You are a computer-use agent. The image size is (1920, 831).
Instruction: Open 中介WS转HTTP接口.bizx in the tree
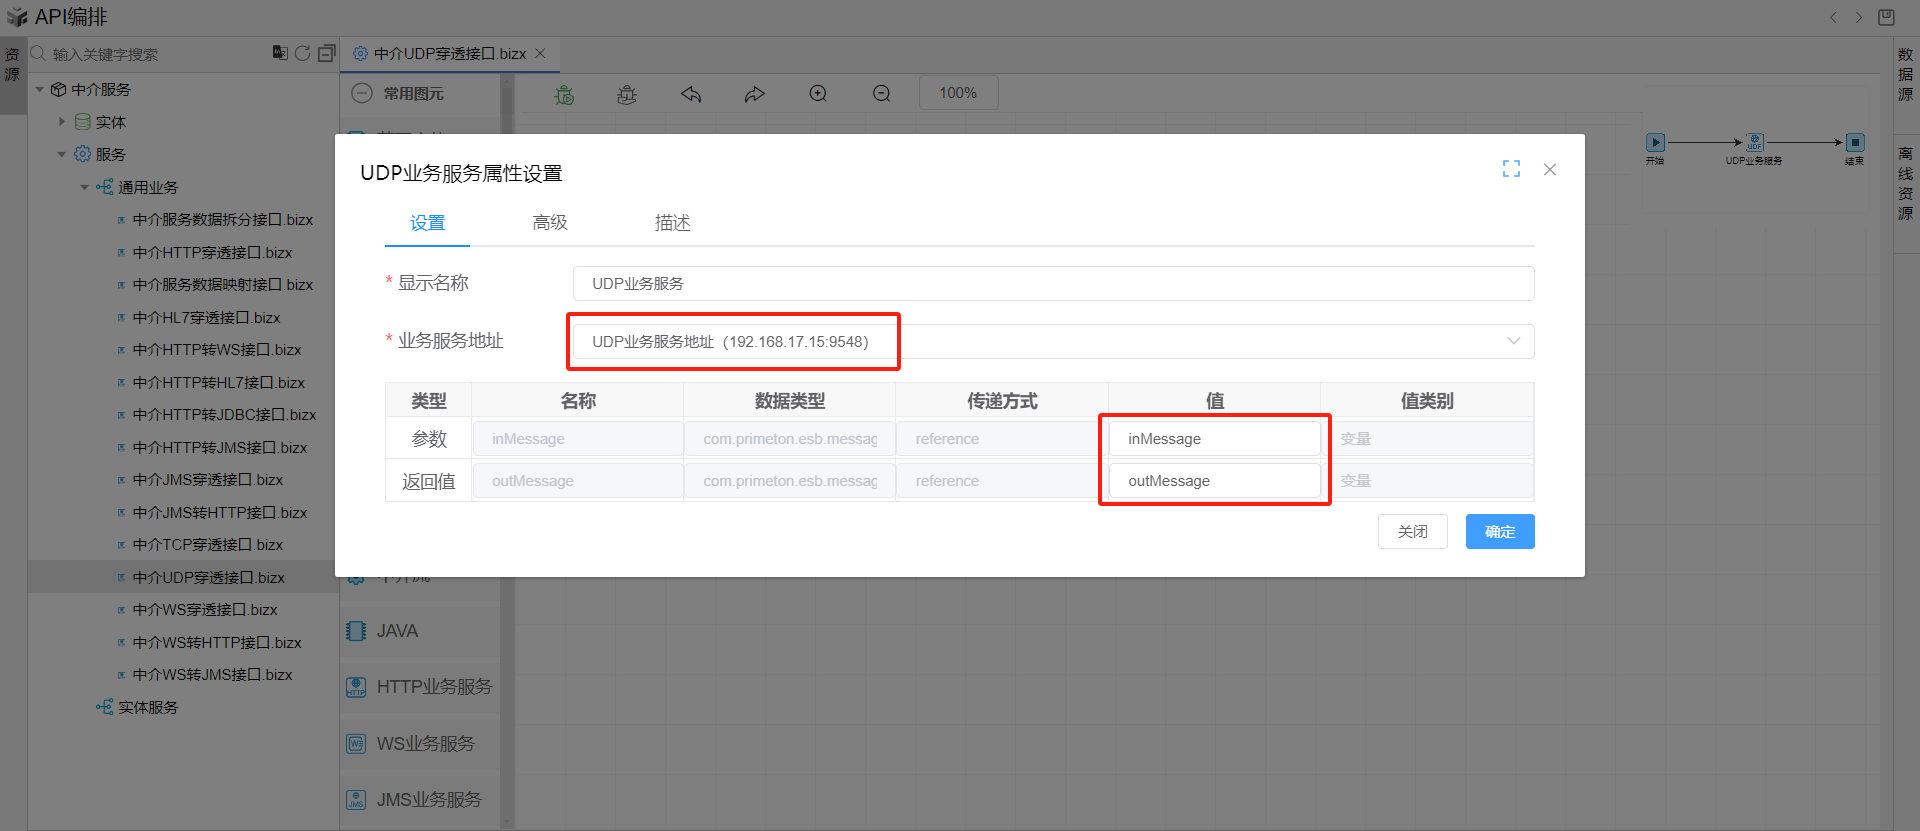tap(217, 642)
